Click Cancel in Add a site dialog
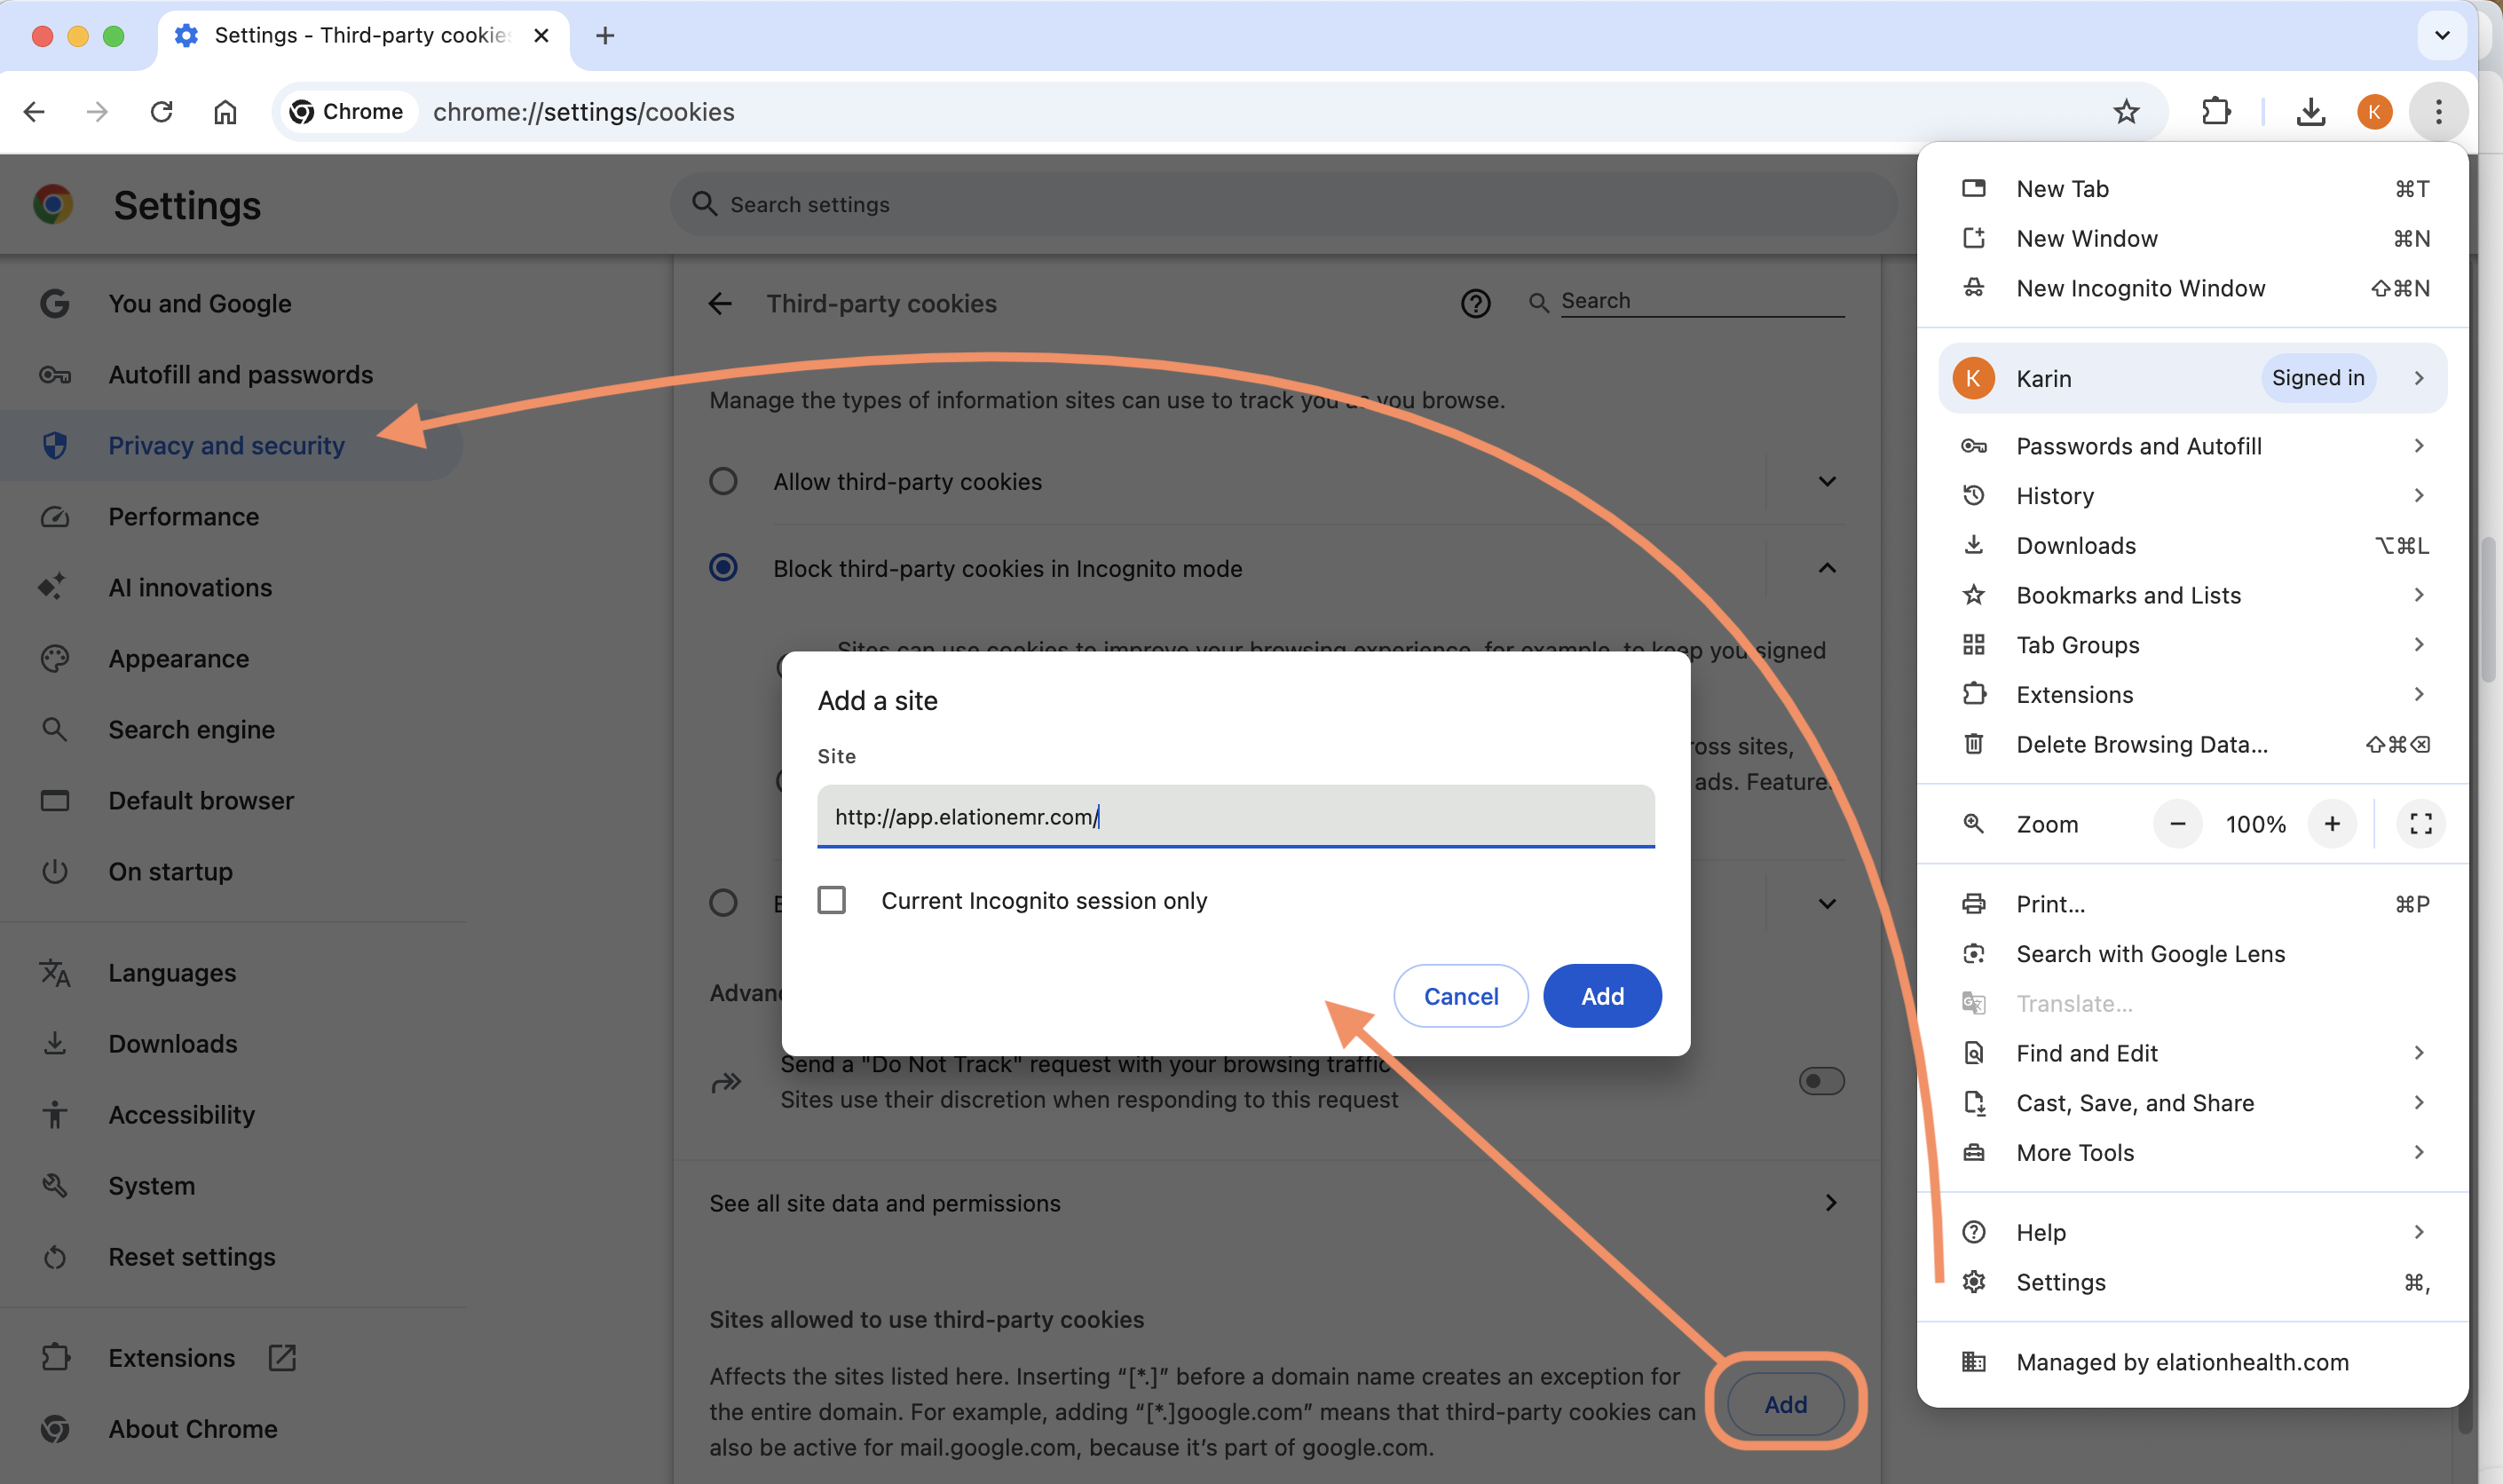The width and height of the screenshot is (2503, 1484). coord(1460,996)
